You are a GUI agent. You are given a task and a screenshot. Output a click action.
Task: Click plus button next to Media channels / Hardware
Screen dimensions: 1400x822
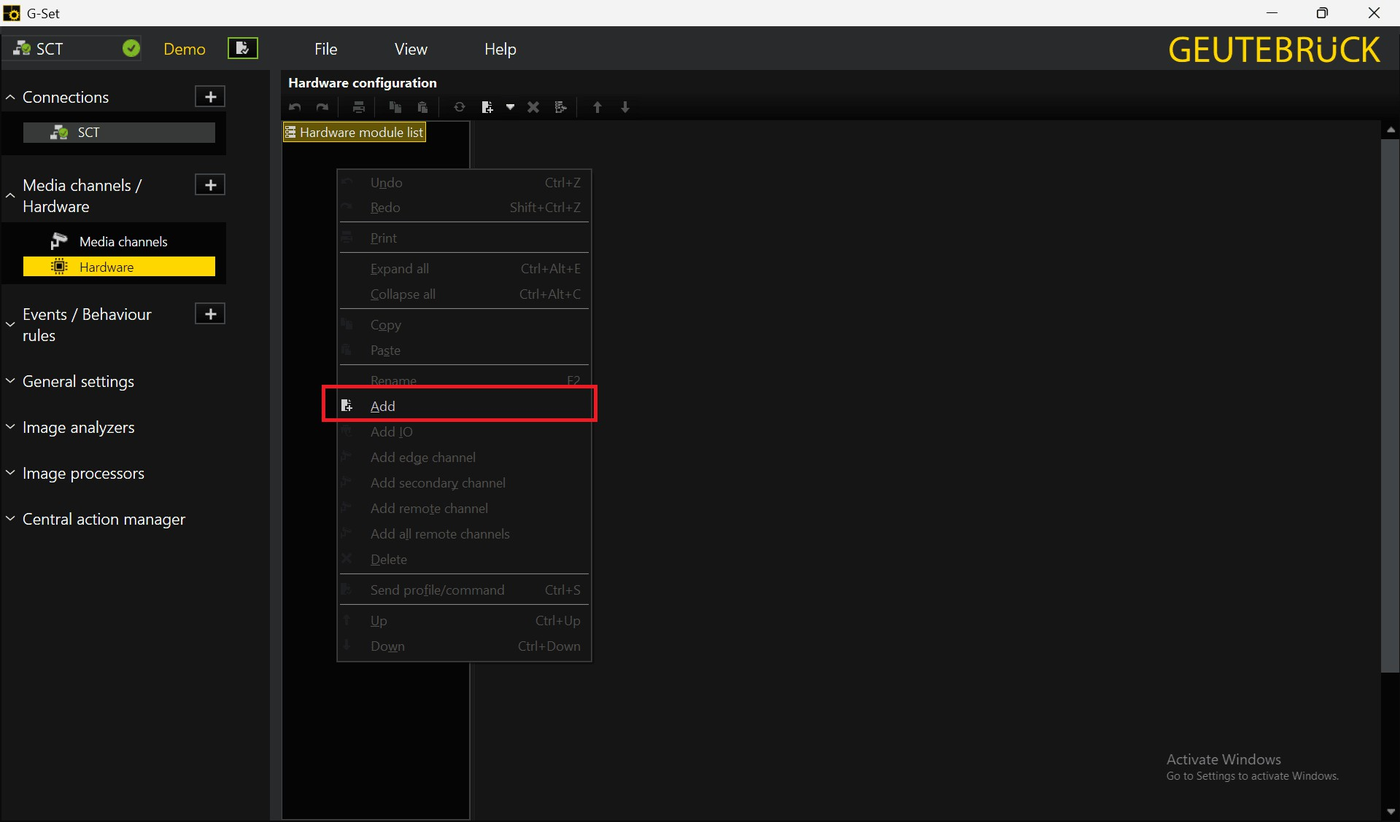click(210, 185)
